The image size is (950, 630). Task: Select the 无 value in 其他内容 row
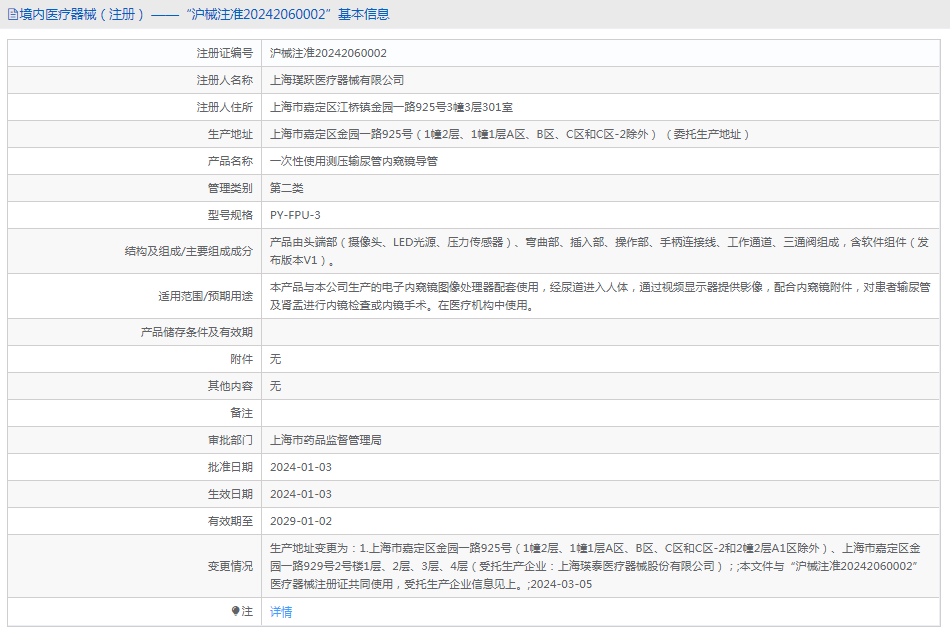tap(276, 386)
